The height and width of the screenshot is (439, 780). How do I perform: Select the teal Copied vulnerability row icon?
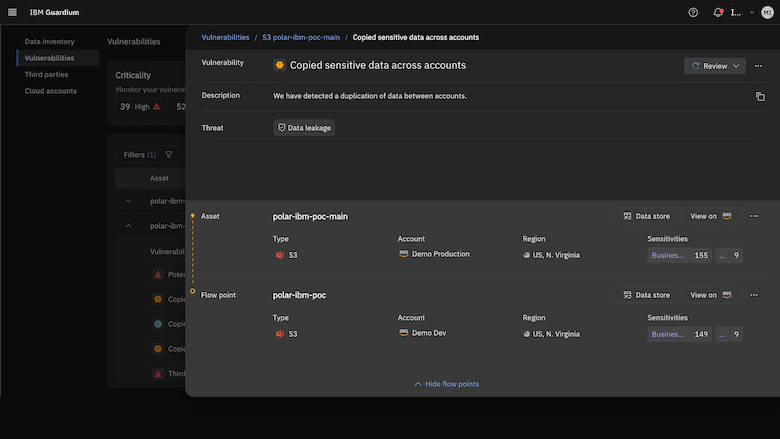point(158,324)
